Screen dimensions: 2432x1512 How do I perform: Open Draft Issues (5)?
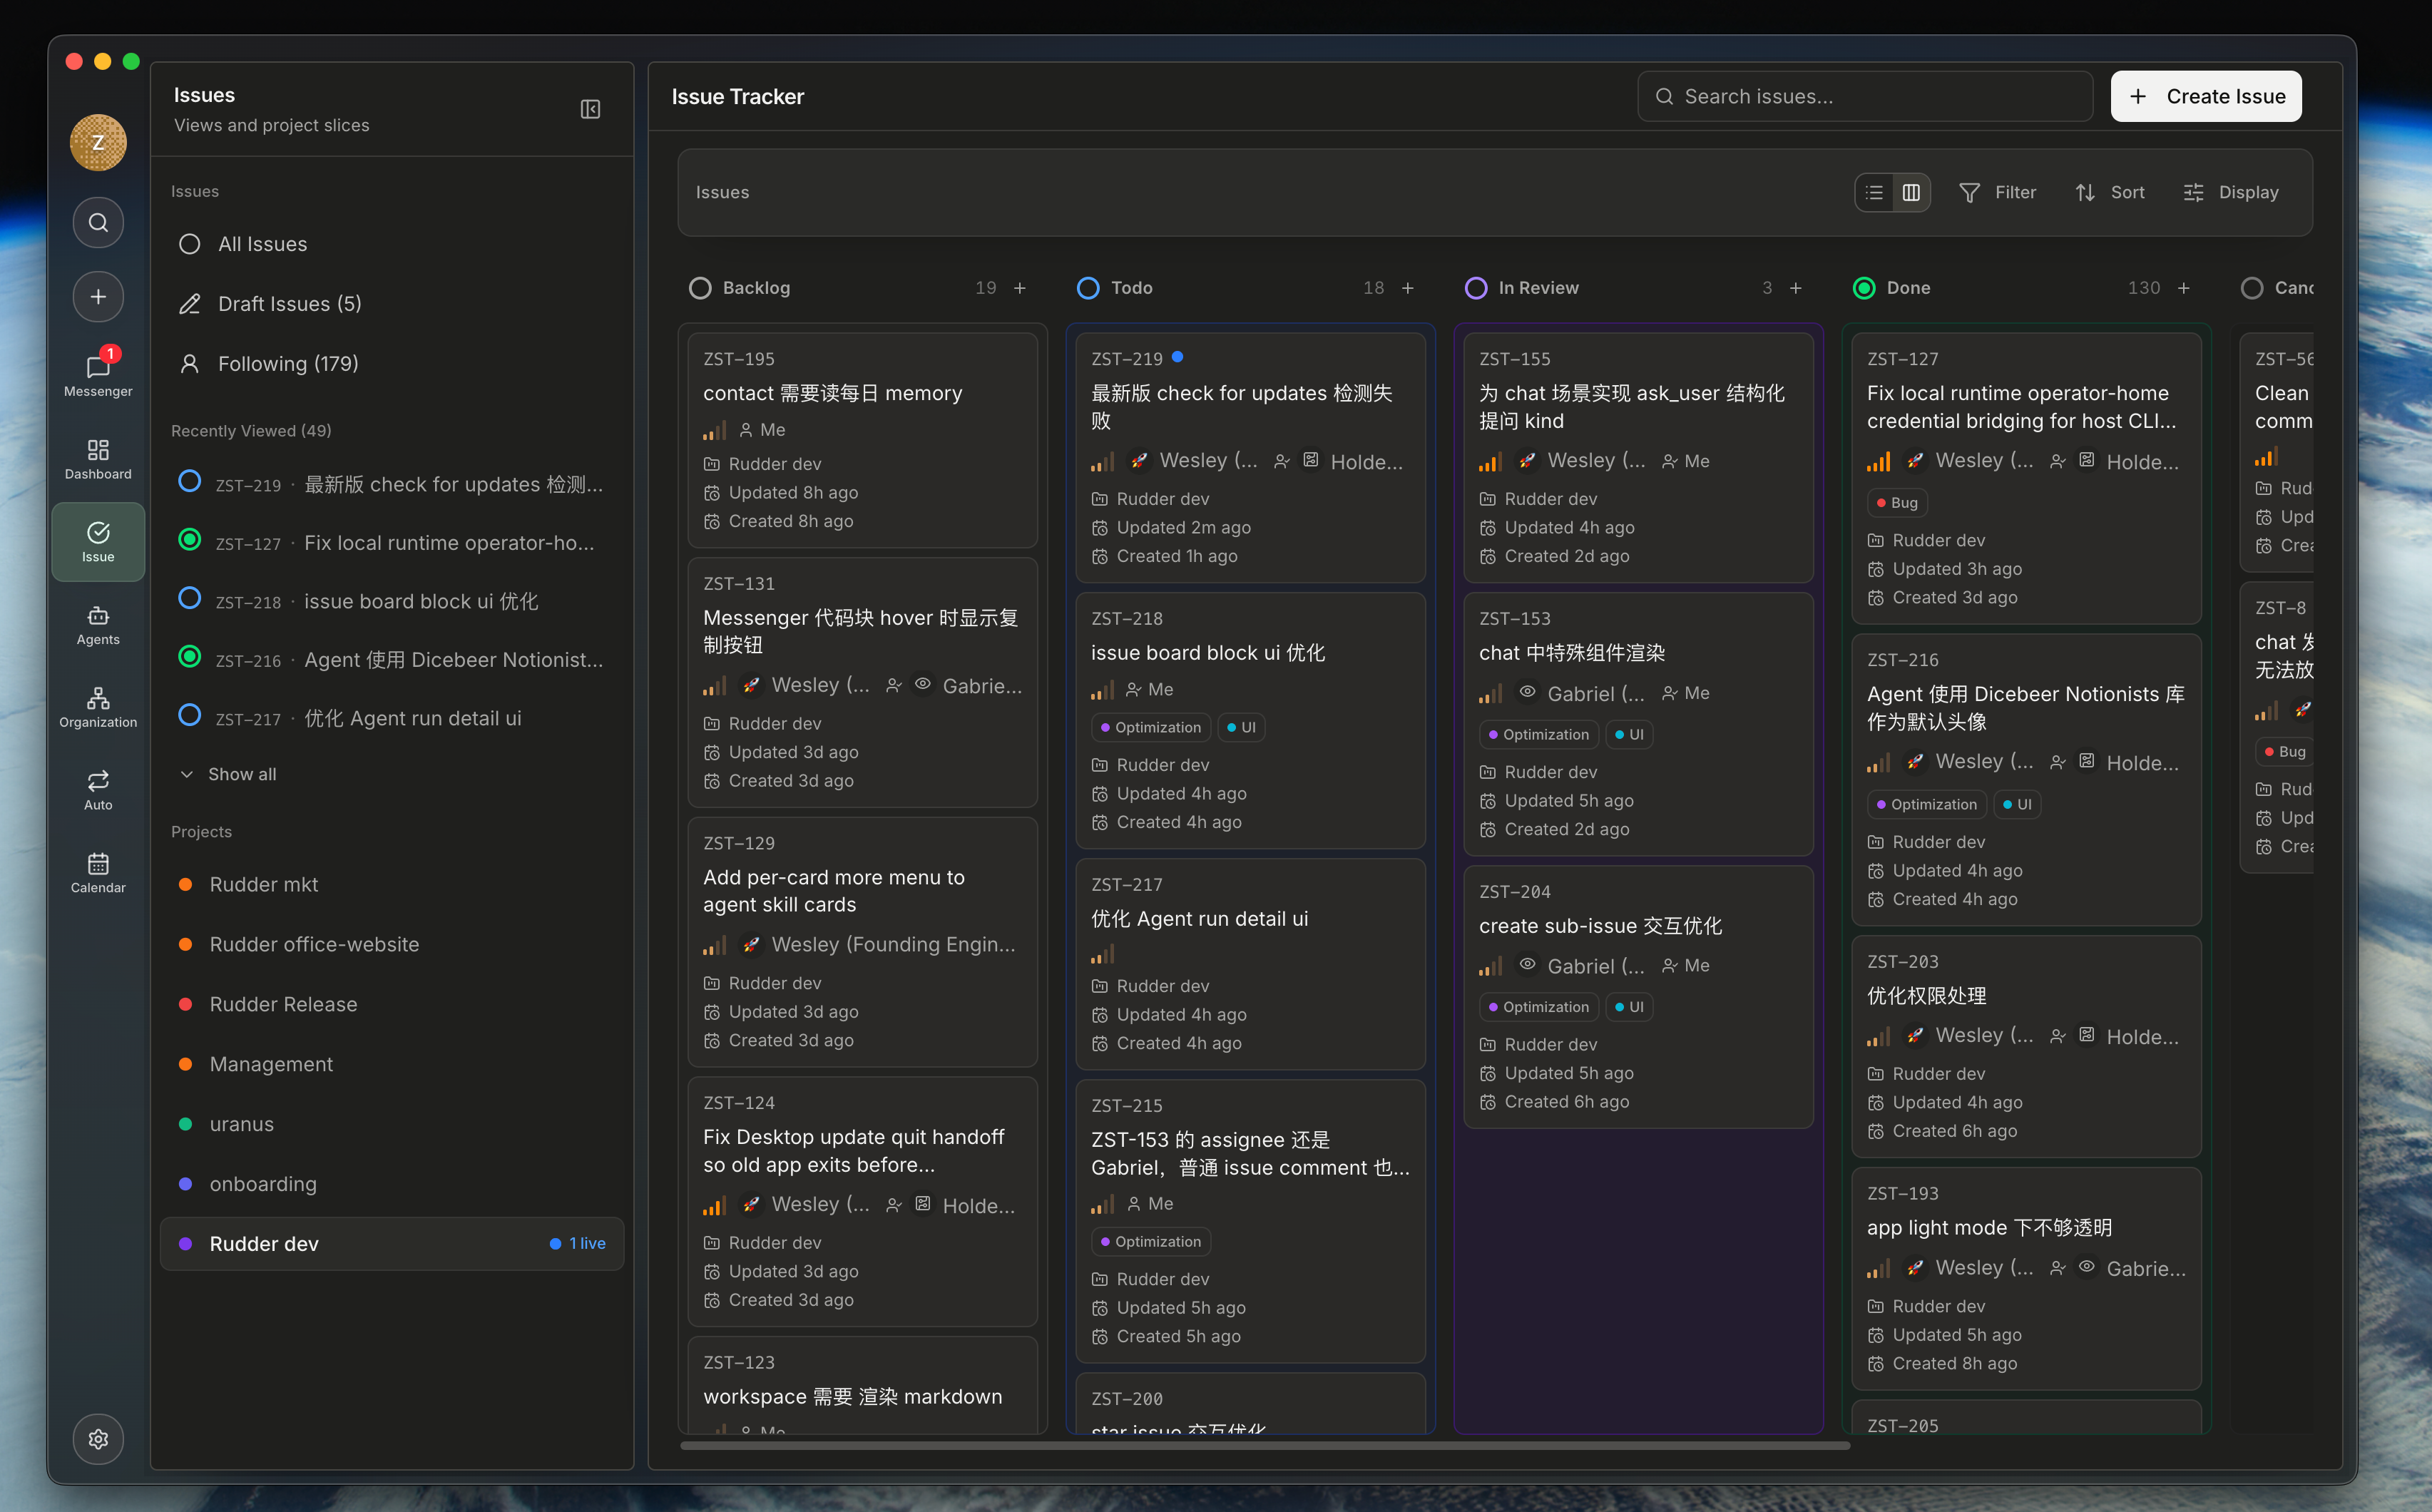coord(392,304)
